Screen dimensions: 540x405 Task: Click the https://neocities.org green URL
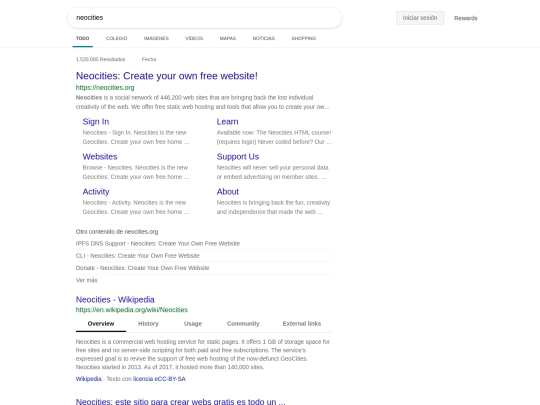[105, 87]
